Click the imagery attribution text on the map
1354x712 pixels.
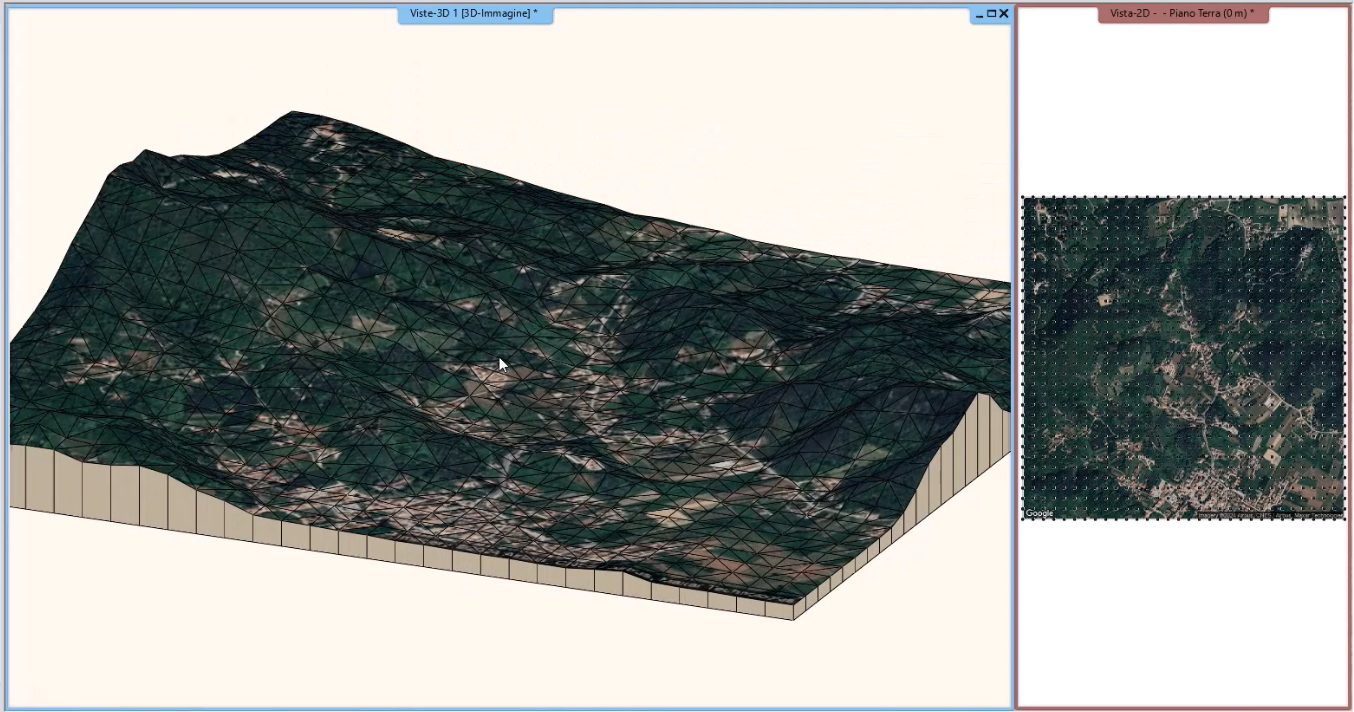pyautogui.click(x=1270, y=515)
